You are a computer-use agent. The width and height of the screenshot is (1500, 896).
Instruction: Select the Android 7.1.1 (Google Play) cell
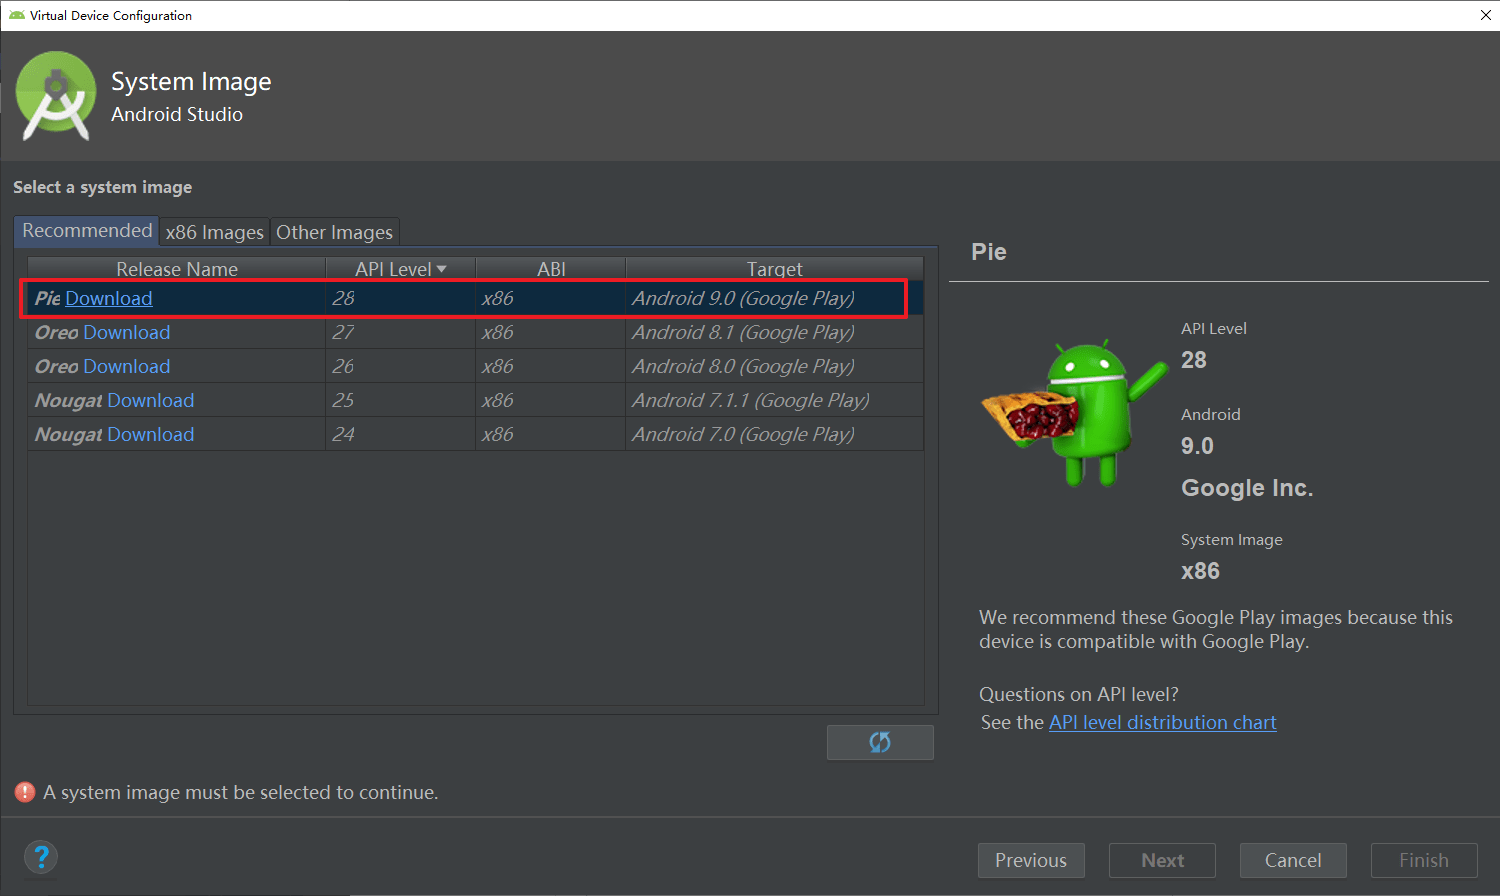pos(775,400)
